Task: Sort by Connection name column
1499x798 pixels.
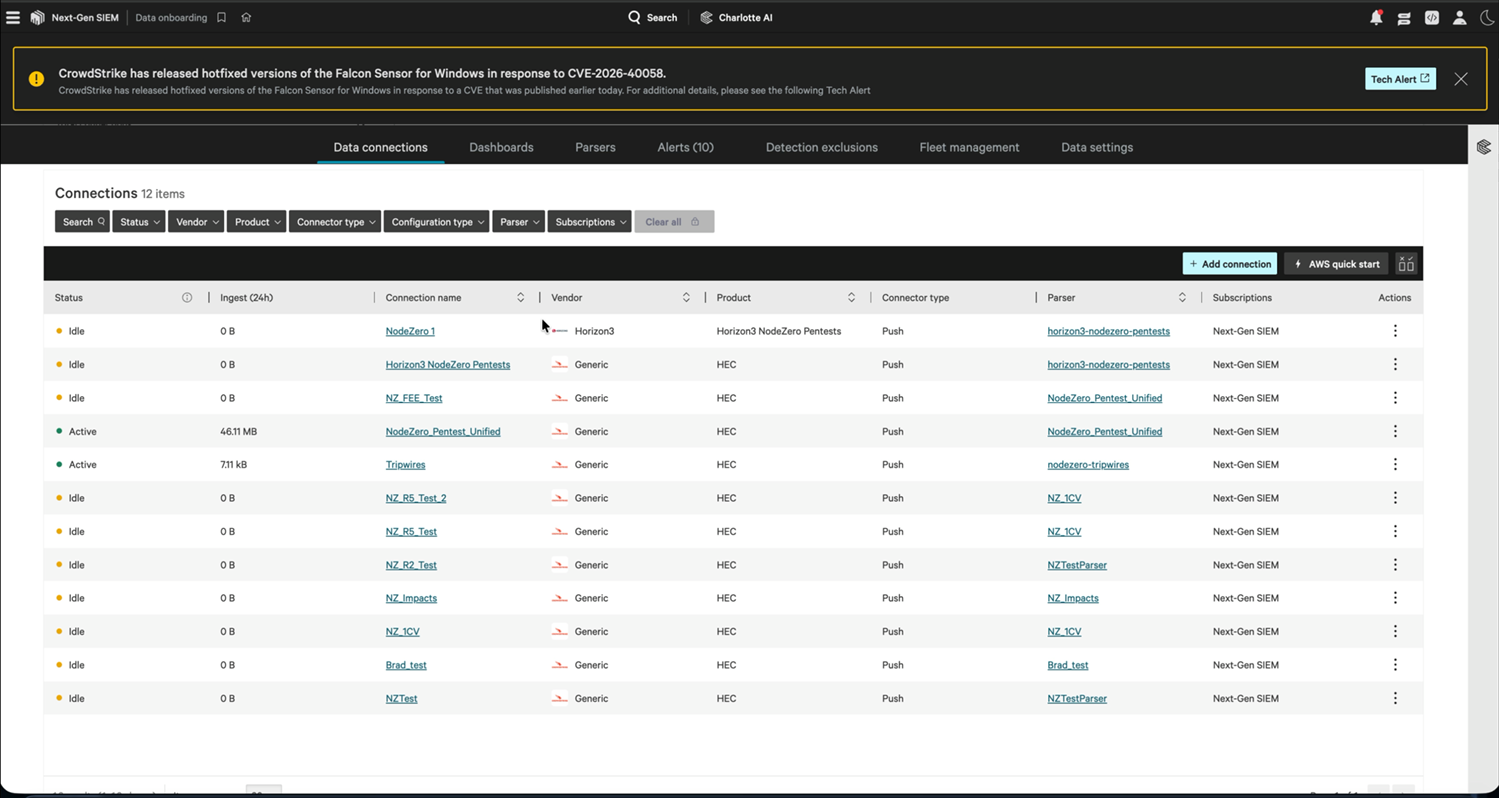Action: [520, 298]
